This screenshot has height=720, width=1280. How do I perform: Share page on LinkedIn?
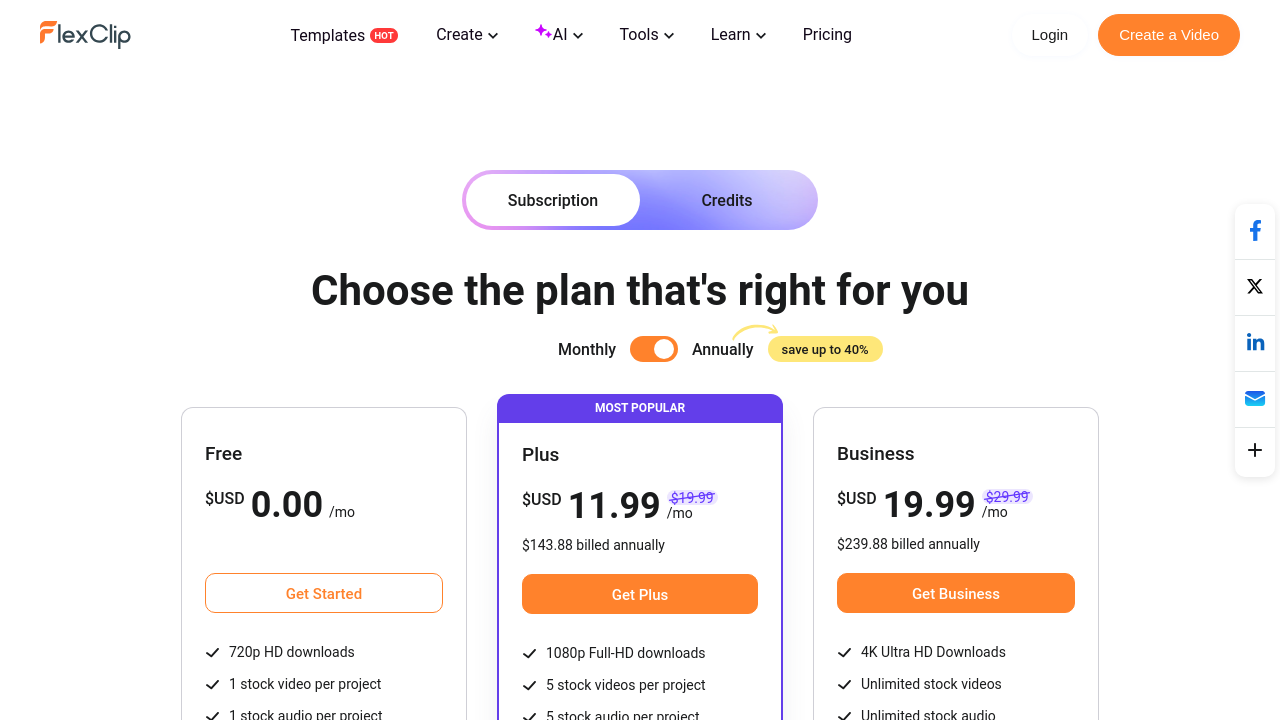[1255, 343]
